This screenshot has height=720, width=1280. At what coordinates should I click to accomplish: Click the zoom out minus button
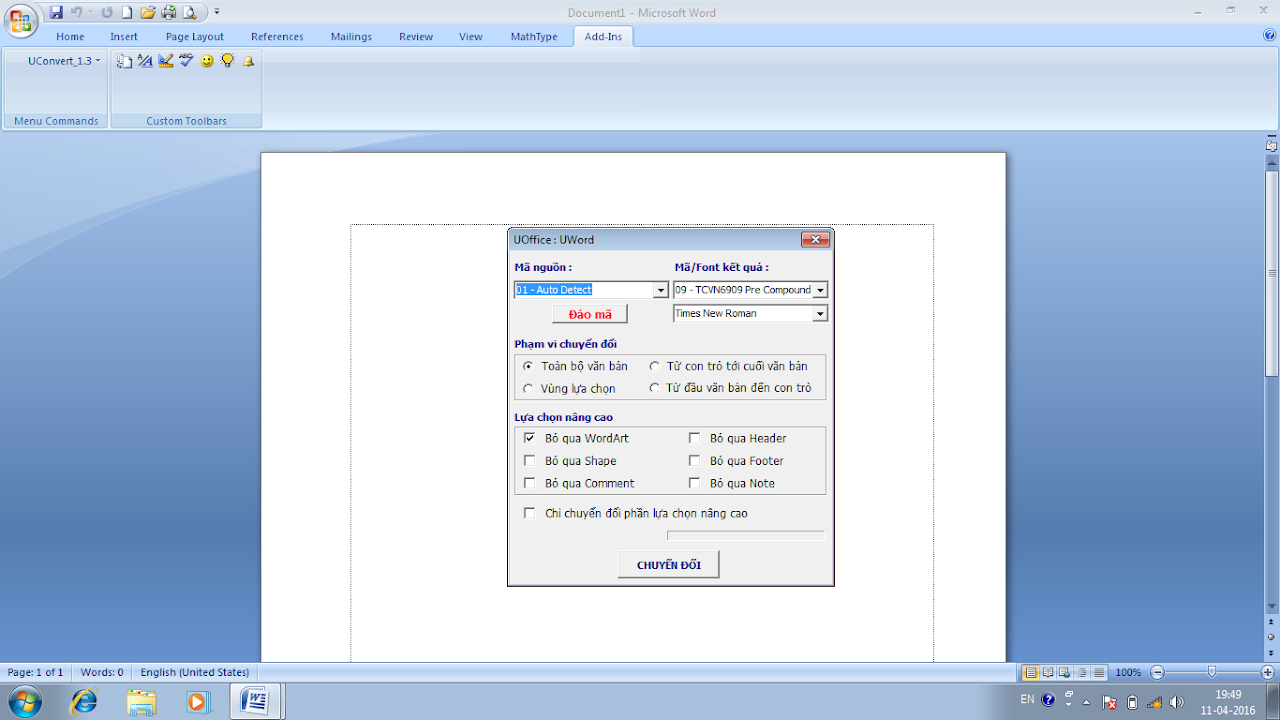pyautogui.click(x=1158, y=672)
